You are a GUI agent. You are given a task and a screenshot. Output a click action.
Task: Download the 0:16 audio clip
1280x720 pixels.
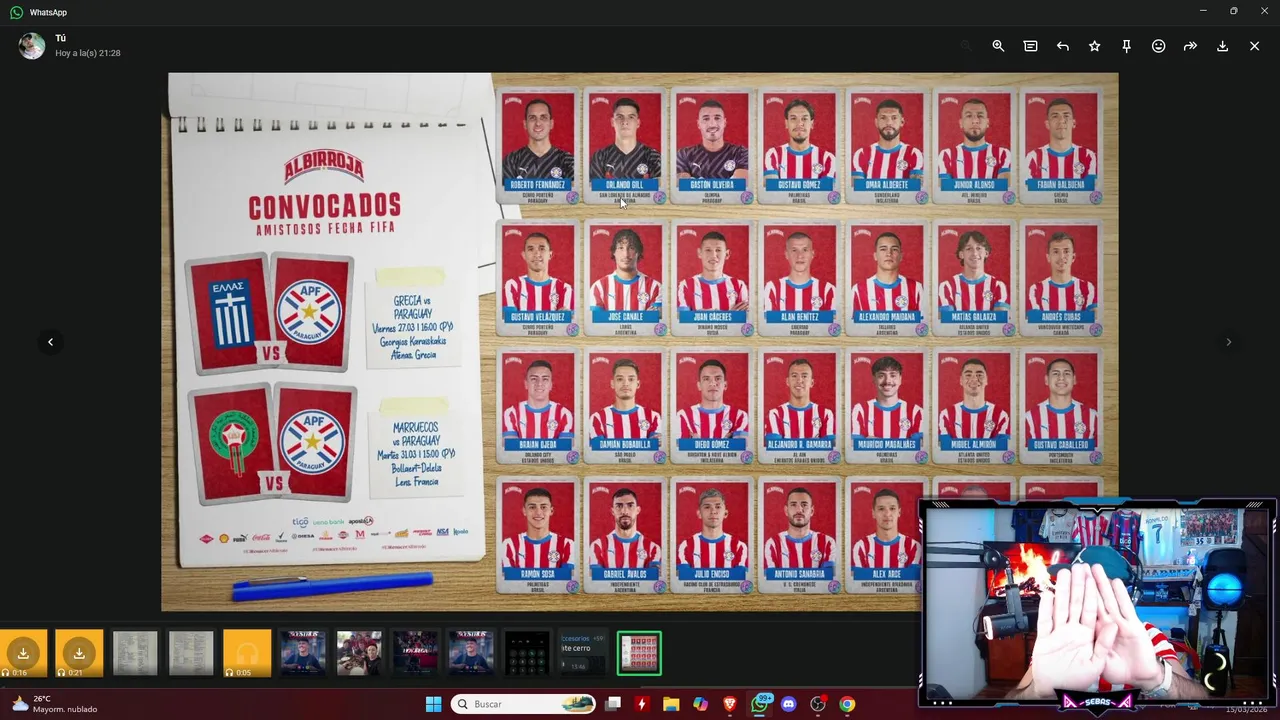coord(23,654)
